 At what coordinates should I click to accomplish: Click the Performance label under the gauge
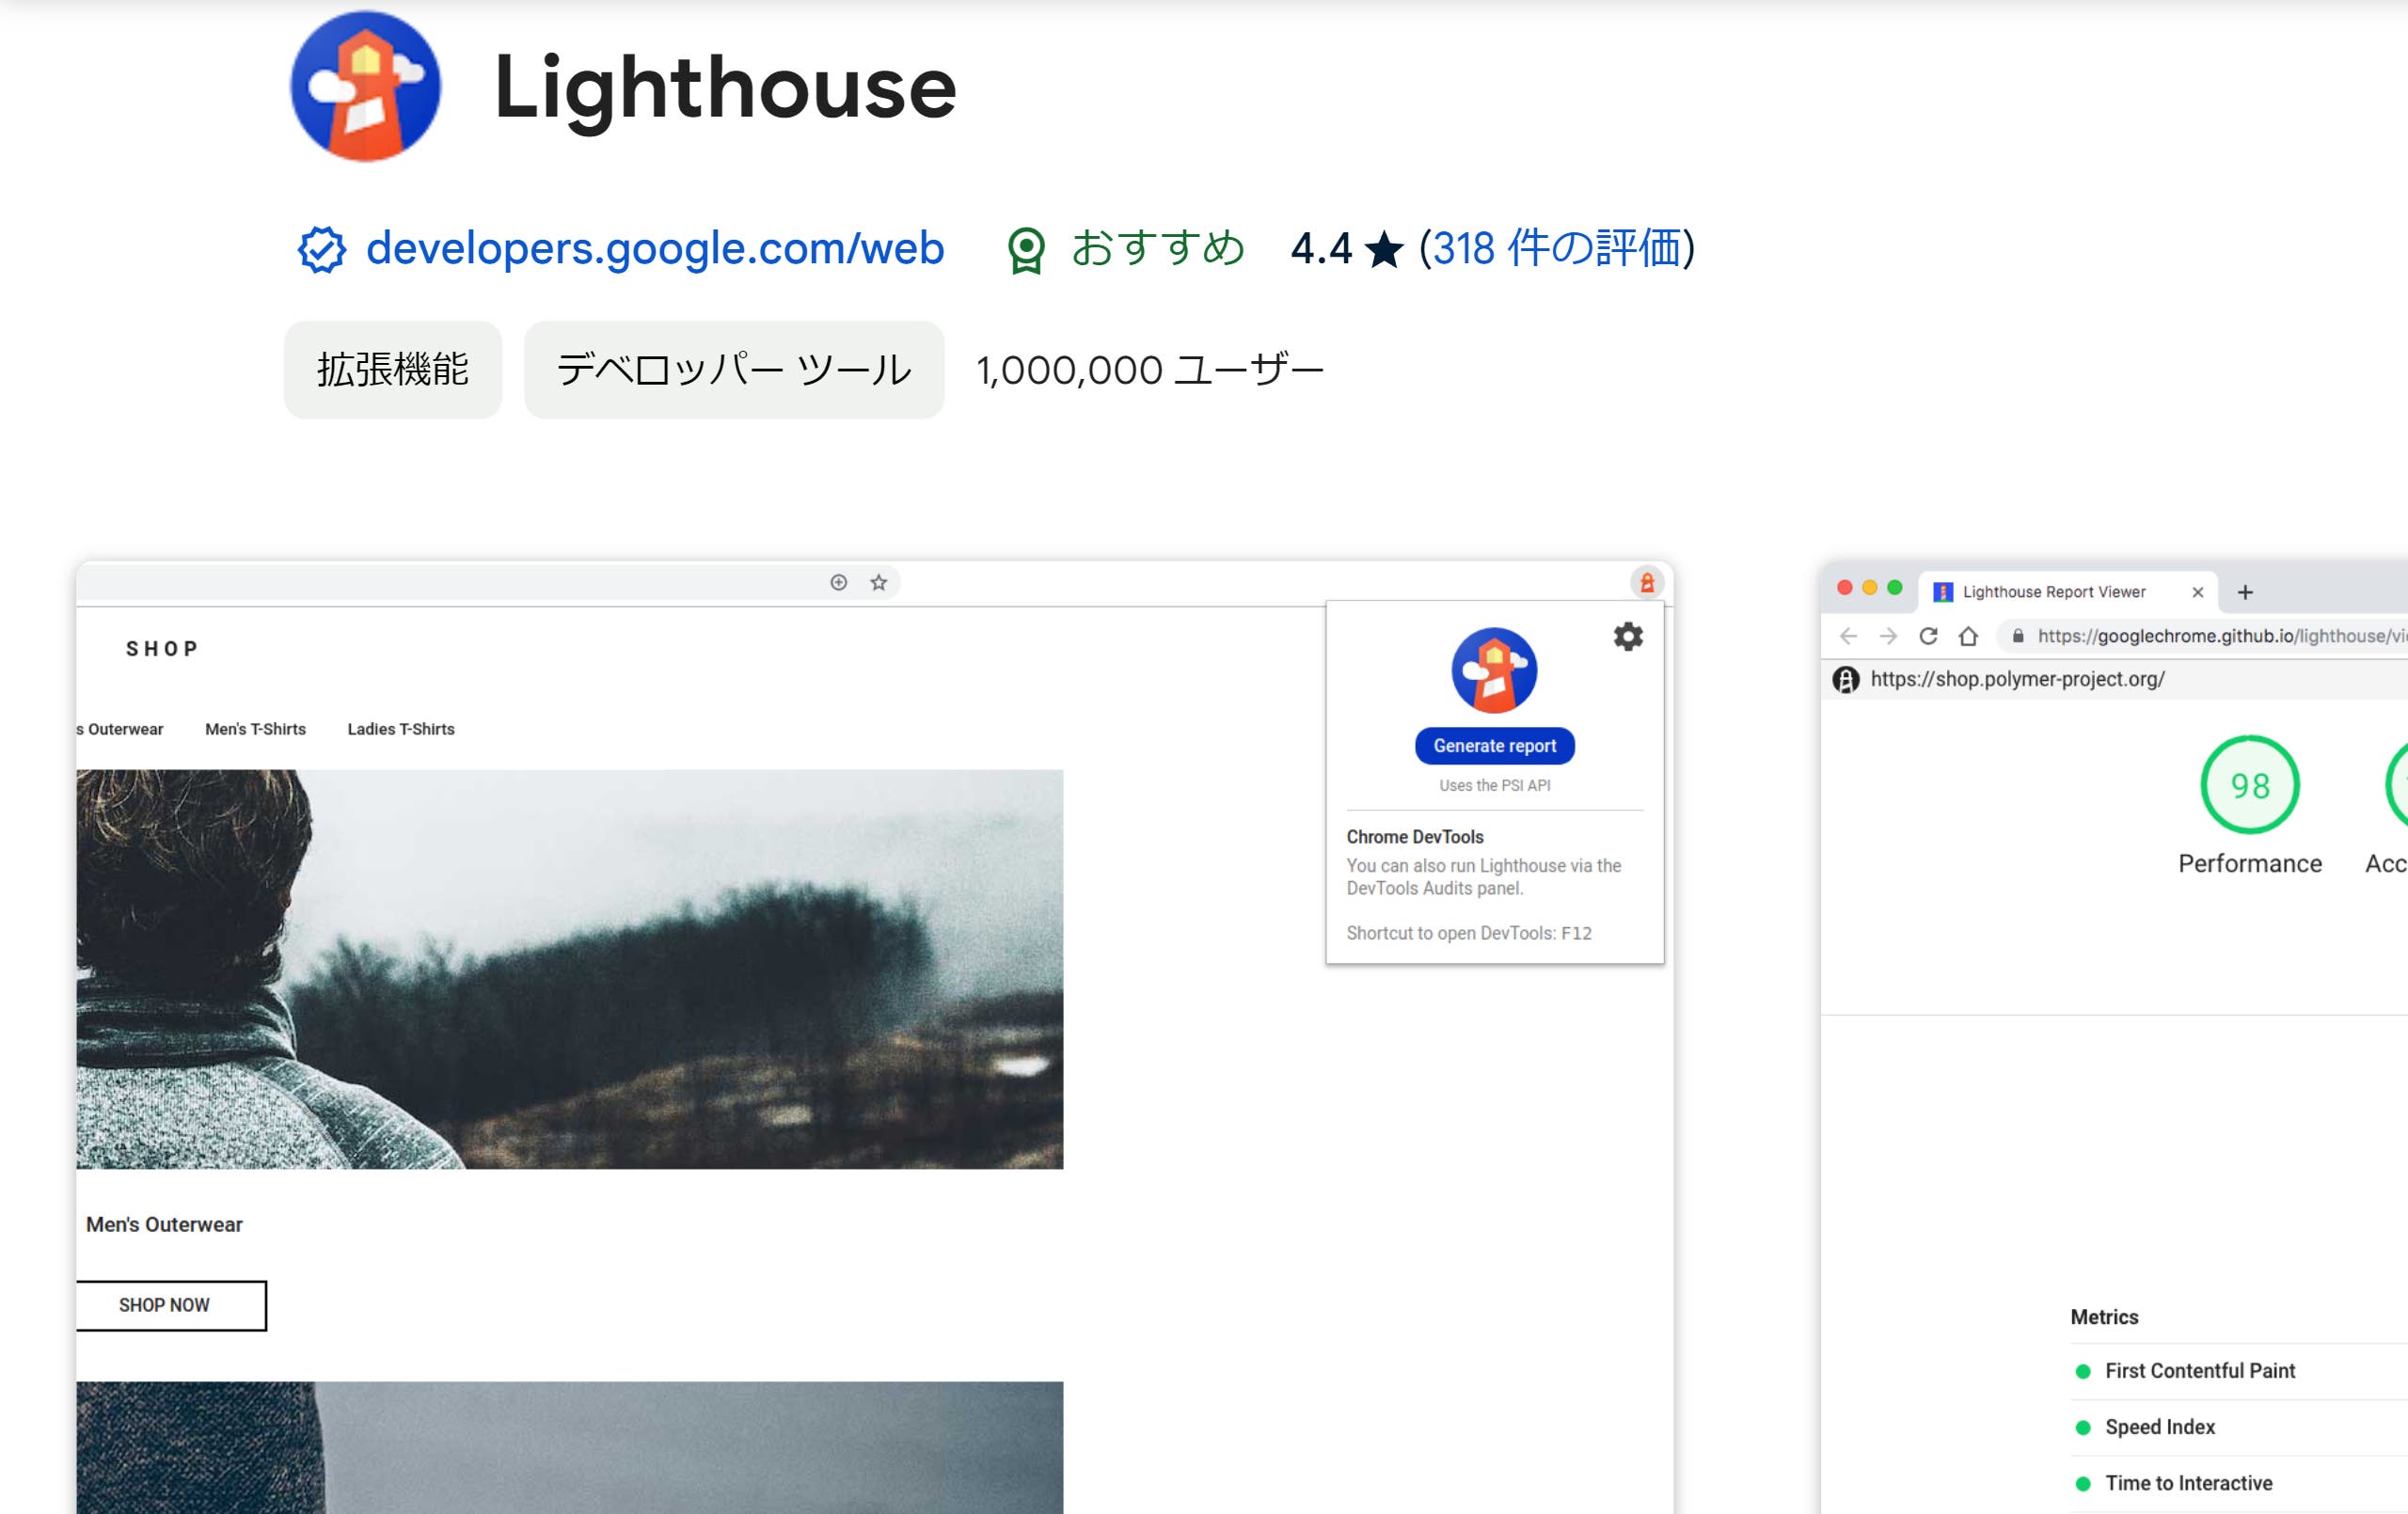pos(2250,864)
